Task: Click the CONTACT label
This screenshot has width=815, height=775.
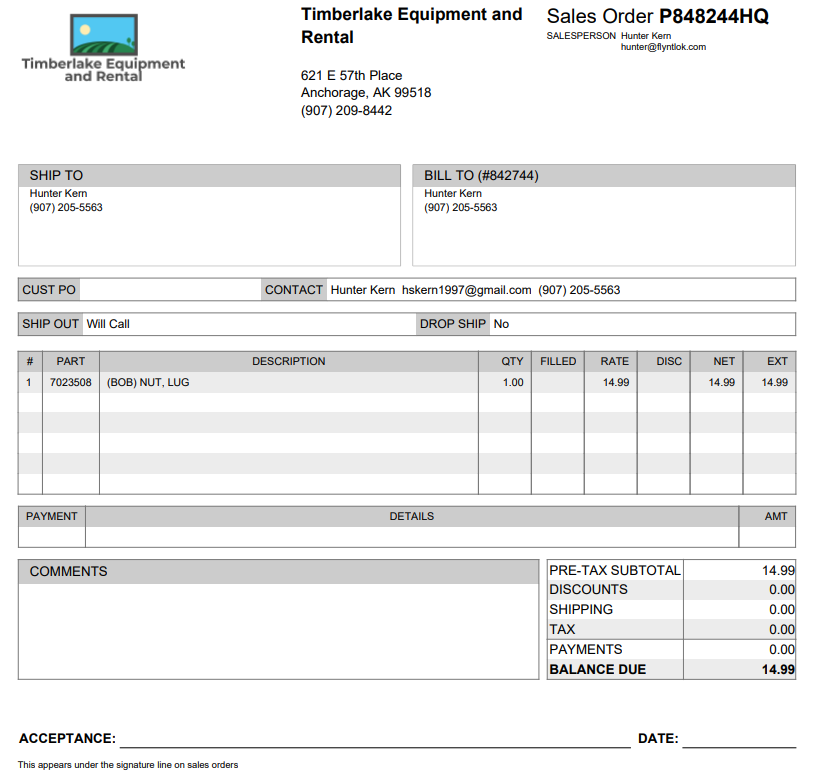Action: click(294, 290)
